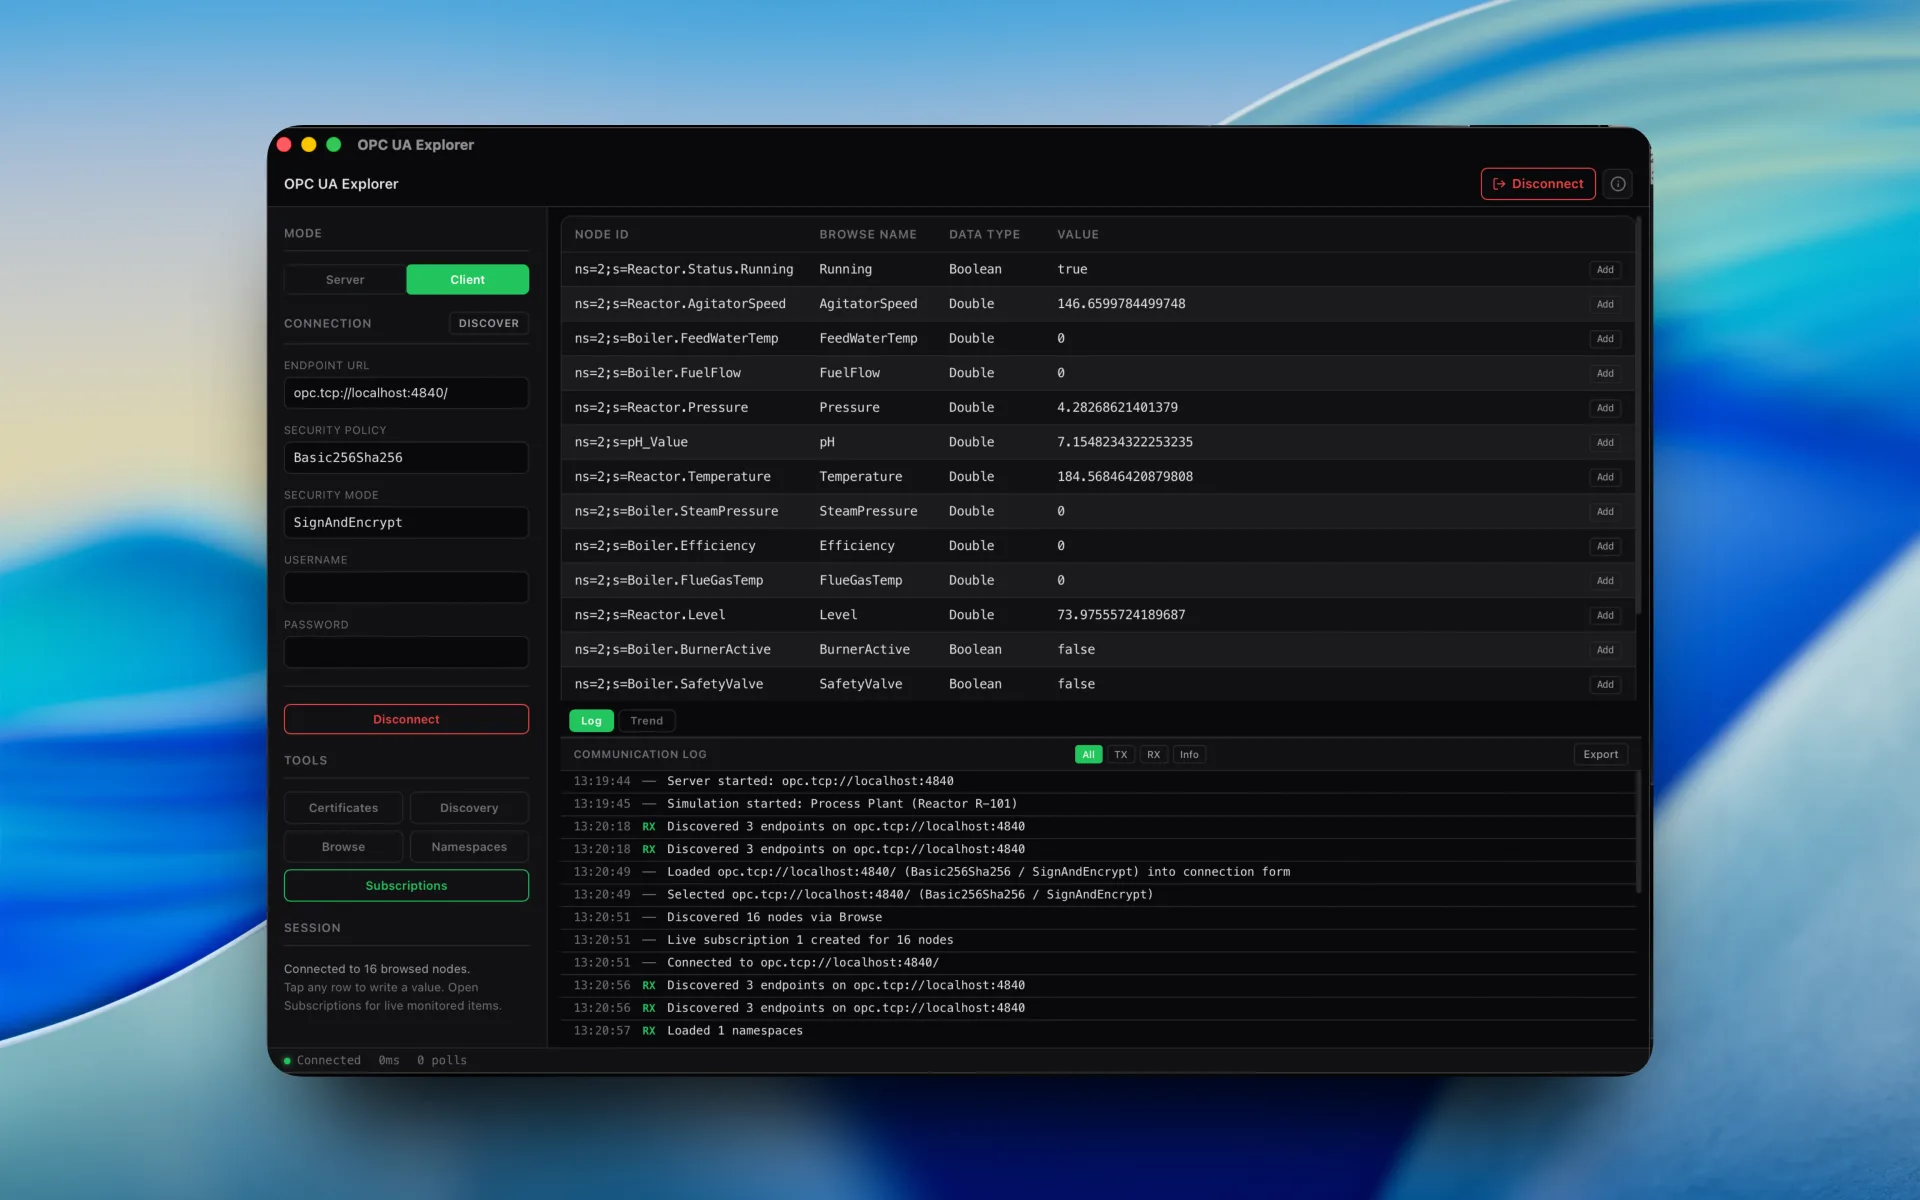
Task: Click the Endpoint URL input field
Action: [x=406, y=393]
